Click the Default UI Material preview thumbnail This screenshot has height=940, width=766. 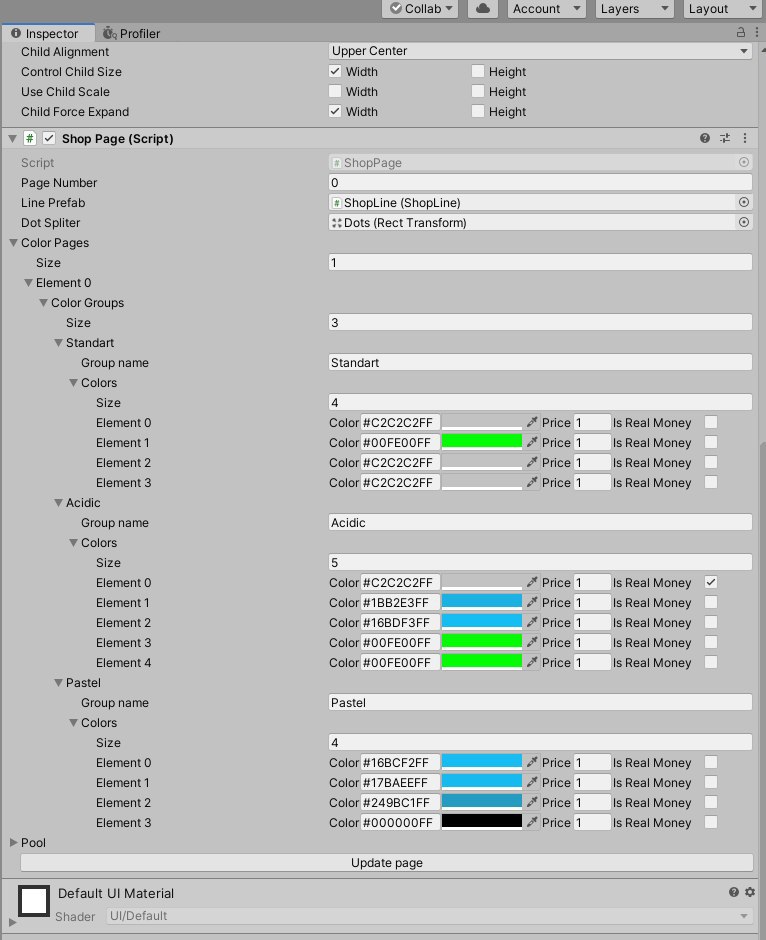click(34, 901)
